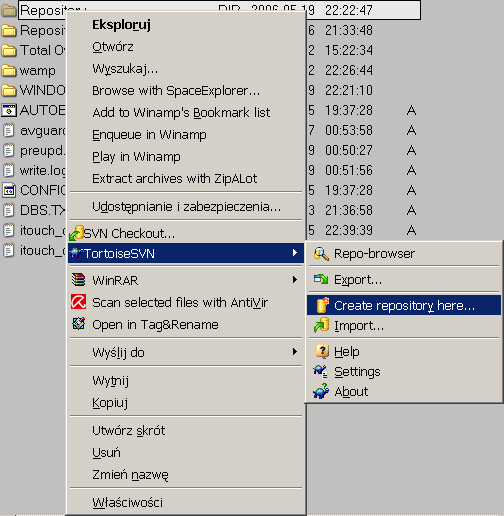Click the time 21:33:48 in file list
This screenshot has height=516, width=504.
coord(349,30)
